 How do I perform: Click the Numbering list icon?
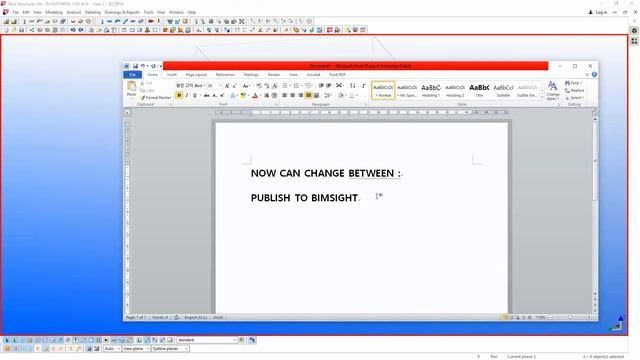click(x=297, y=86)
